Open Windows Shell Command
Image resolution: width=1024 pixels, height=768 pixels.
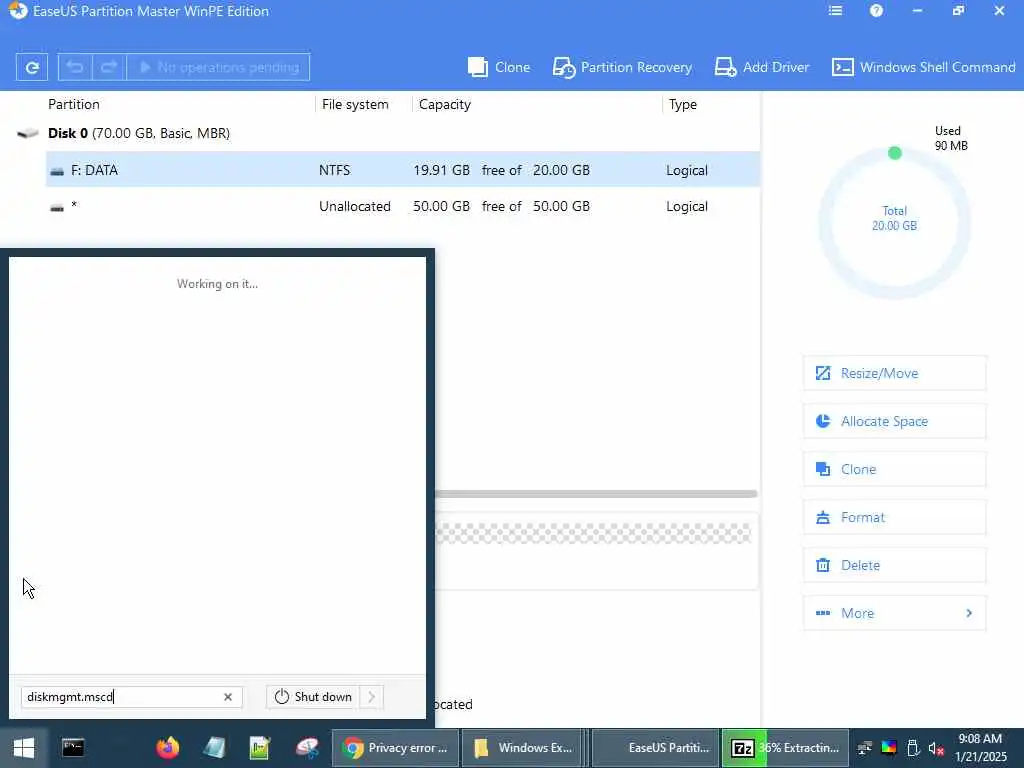[923, 67]
